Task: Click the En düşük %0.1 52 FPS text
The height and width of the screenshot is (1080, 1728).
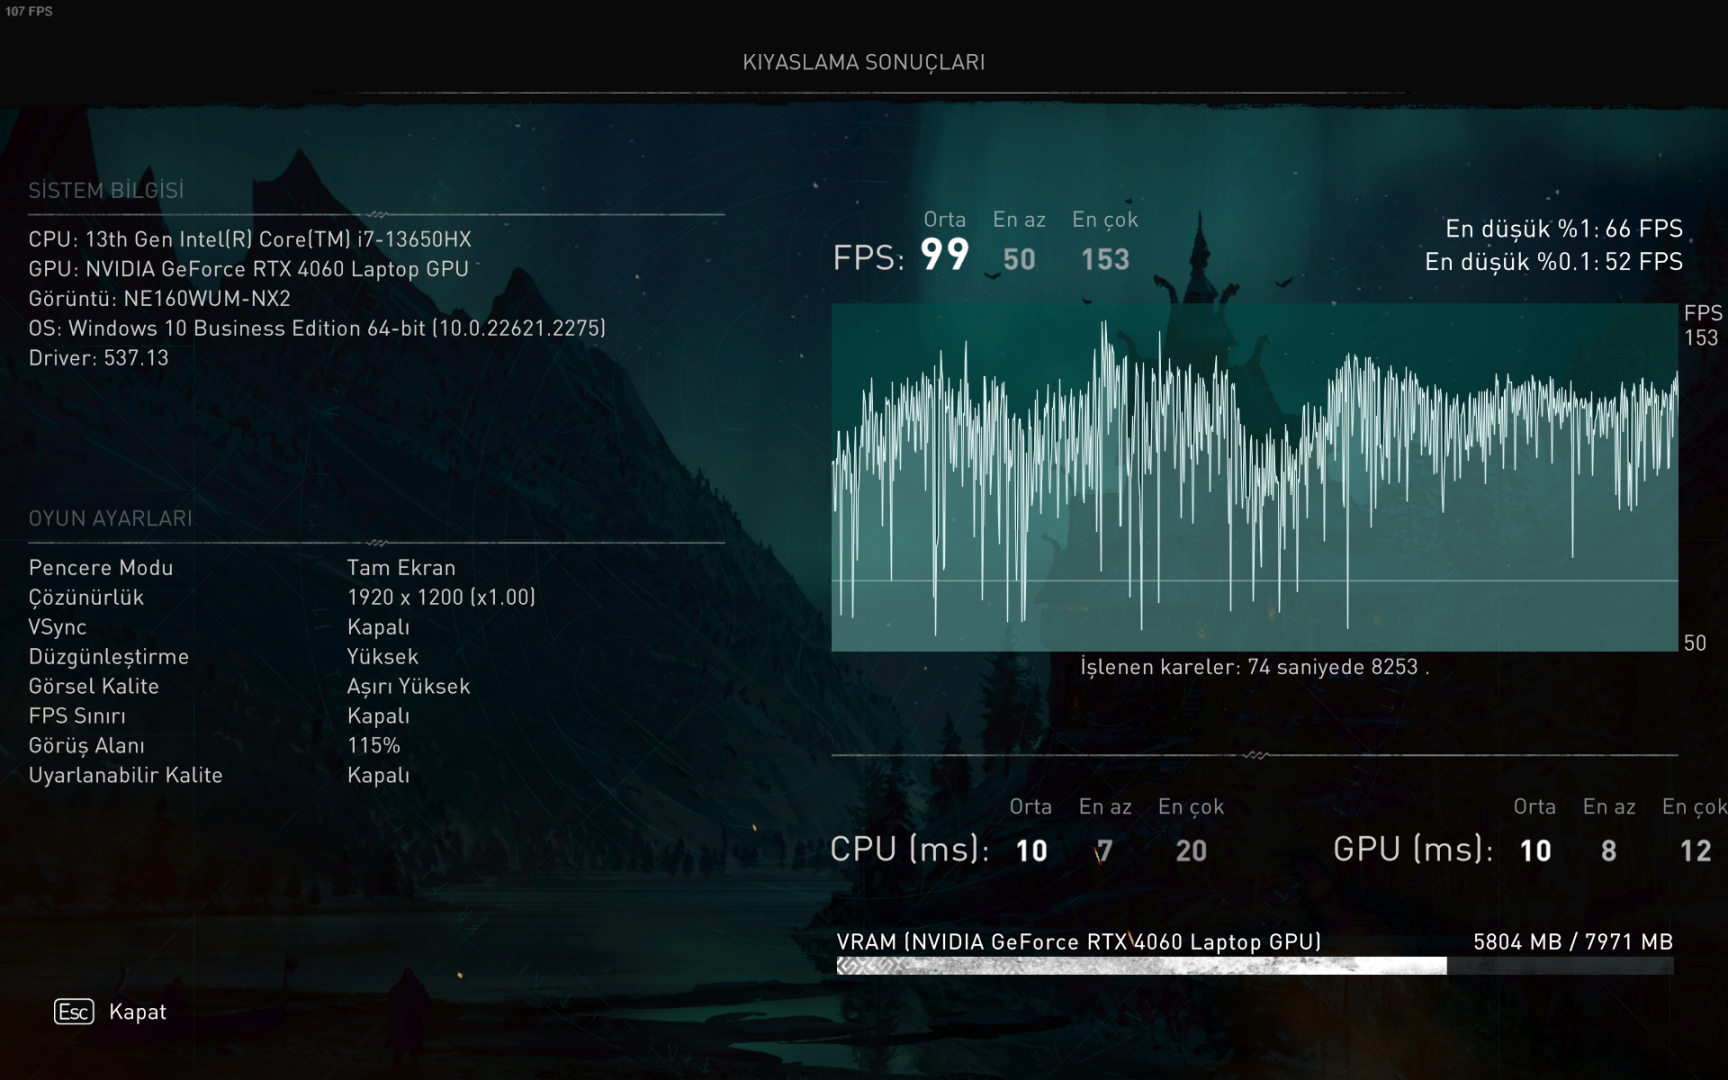Action: pyautogui.click(x=1554, y=262)
